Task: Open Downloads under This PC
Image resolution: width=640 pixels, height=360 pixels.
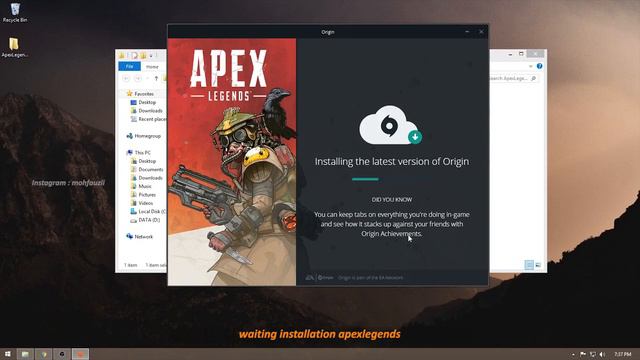Action: tap(146, 178)
